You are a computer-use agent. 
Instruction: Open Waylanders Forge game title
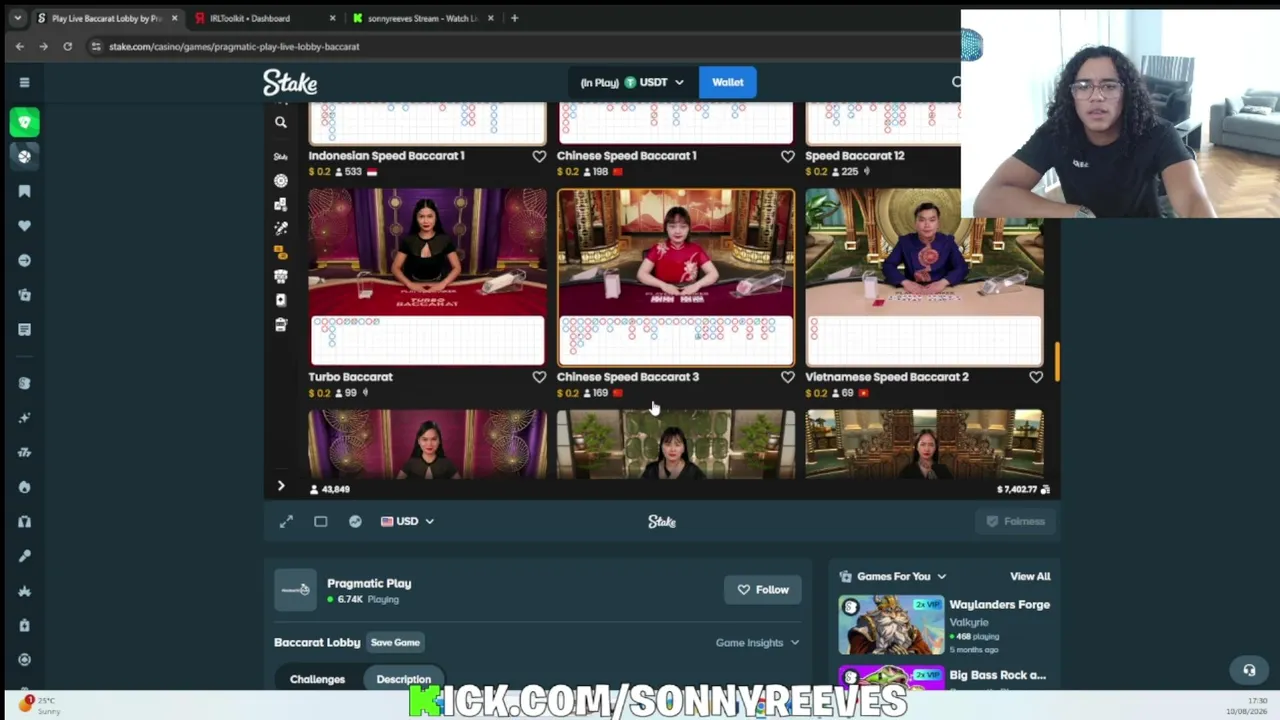point(999,605)
